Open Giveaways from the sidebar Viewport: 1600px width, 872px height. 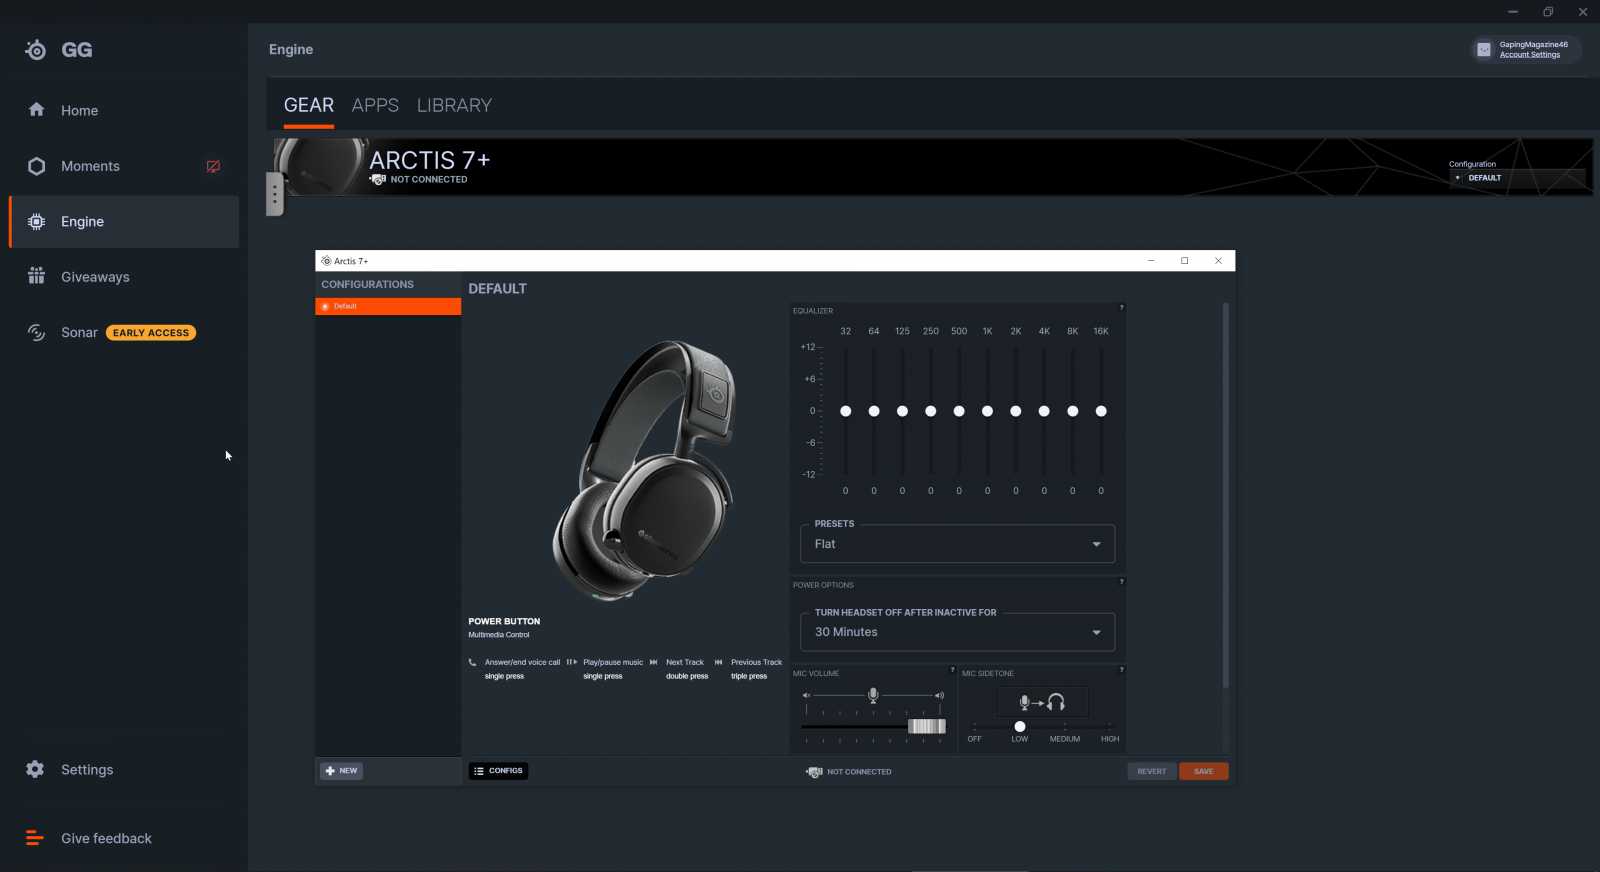pos(124,277)
